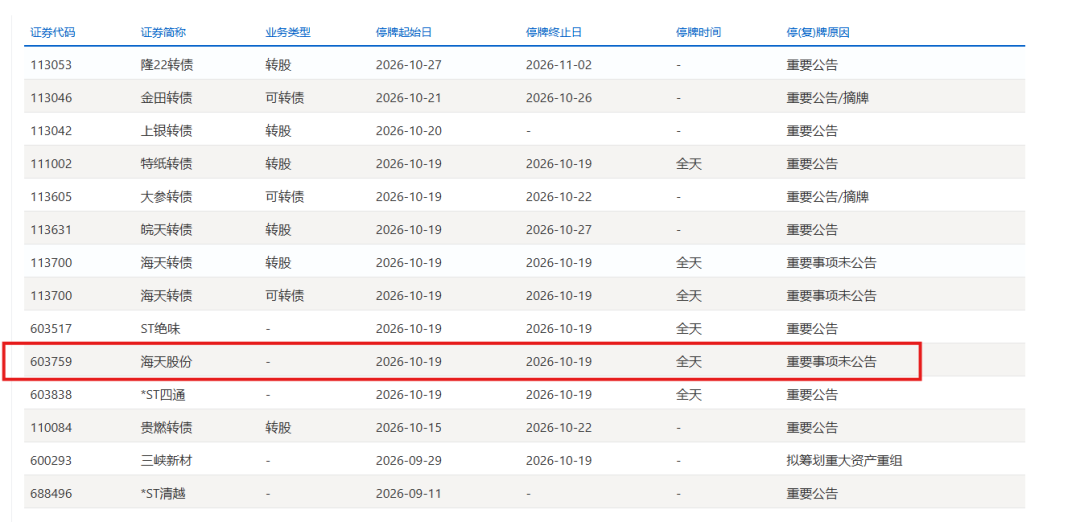This screenshot has width=1080, height=522.
Task: Click 全天 in 特纸转债 row
Action: (689, 165)
